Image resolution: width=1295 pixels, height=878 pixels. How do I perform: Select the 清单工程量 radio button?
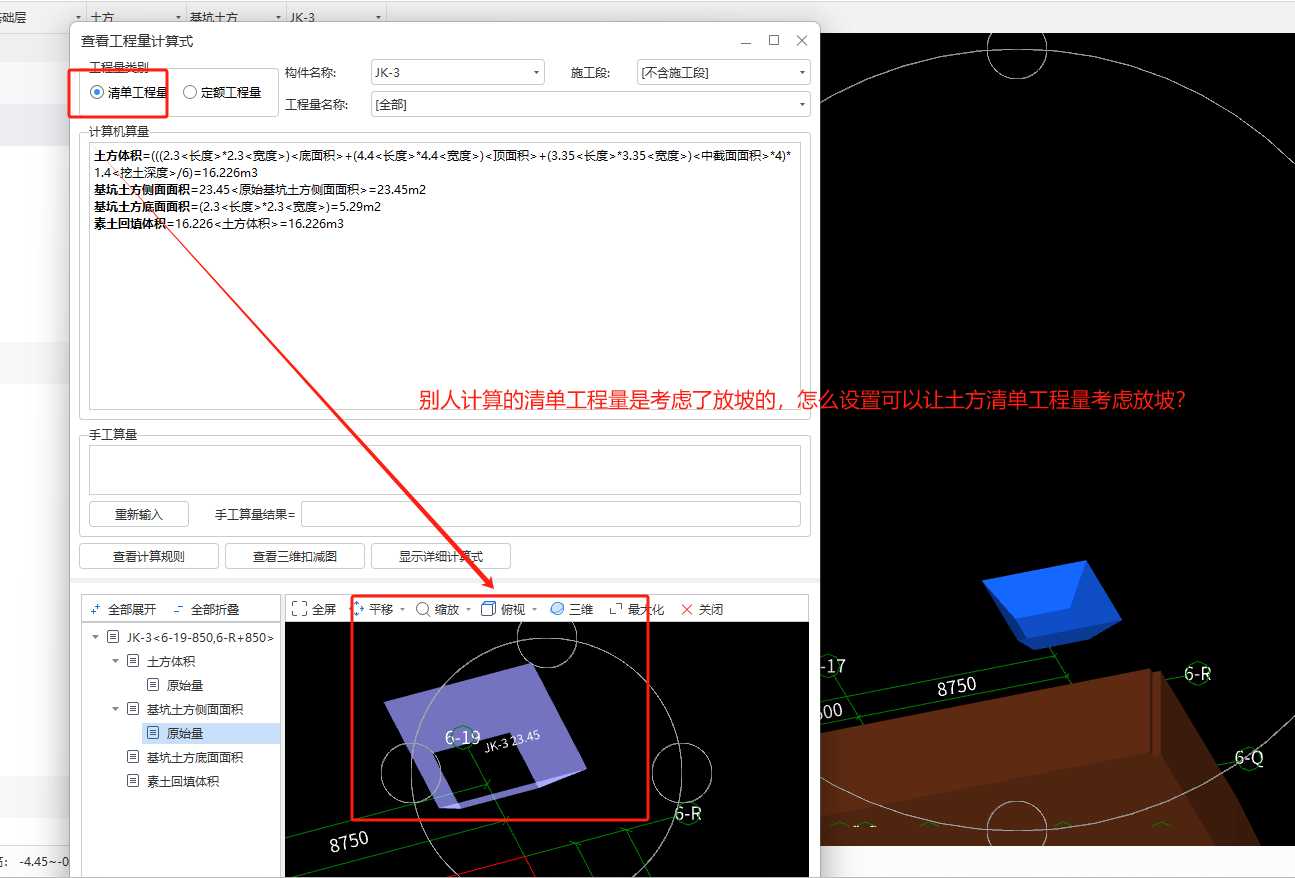[97, 92]
